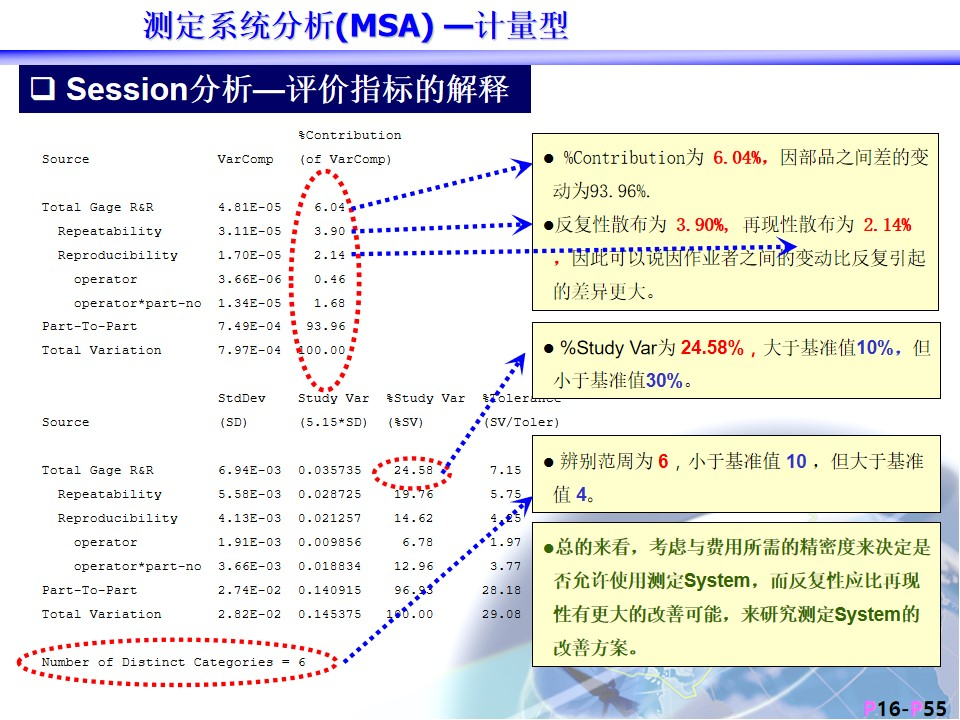This screenshot has width=960, height=720.
Task: Click the red 24.58% in Study Var note
Action: [714, 349]
